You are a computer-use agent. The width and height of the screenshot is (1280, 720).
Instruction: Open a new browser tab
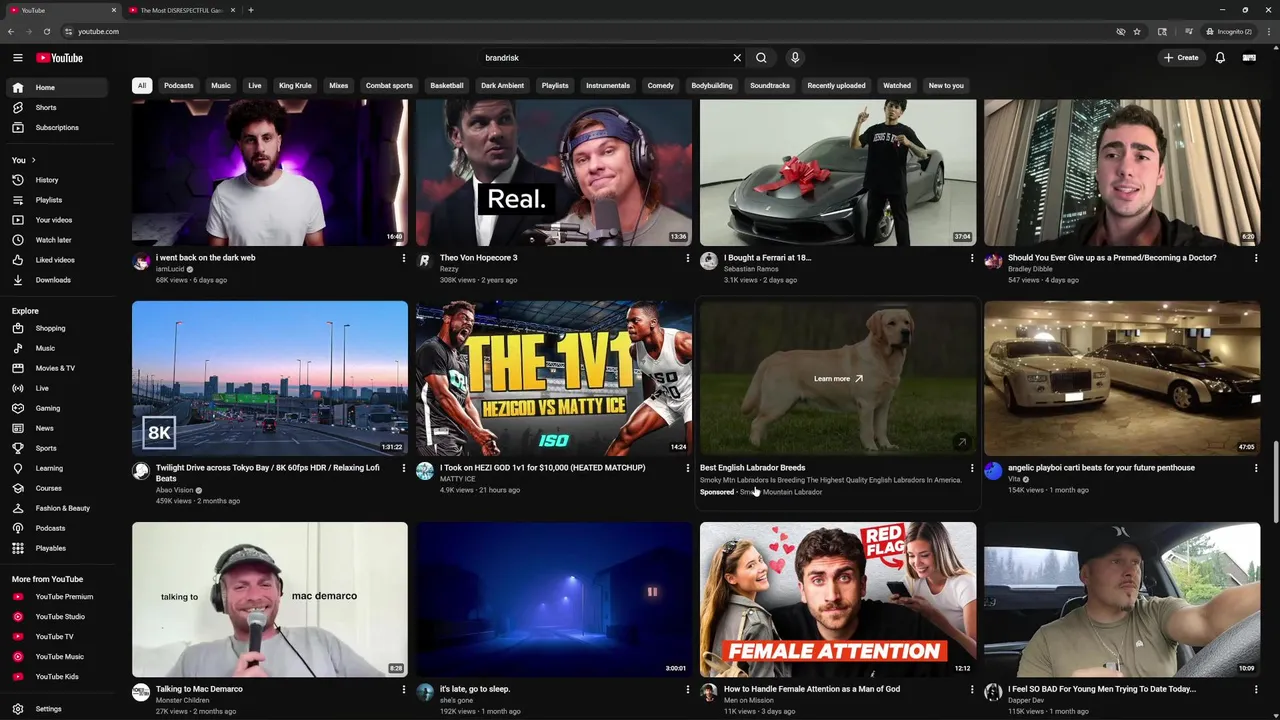[251, 10]
